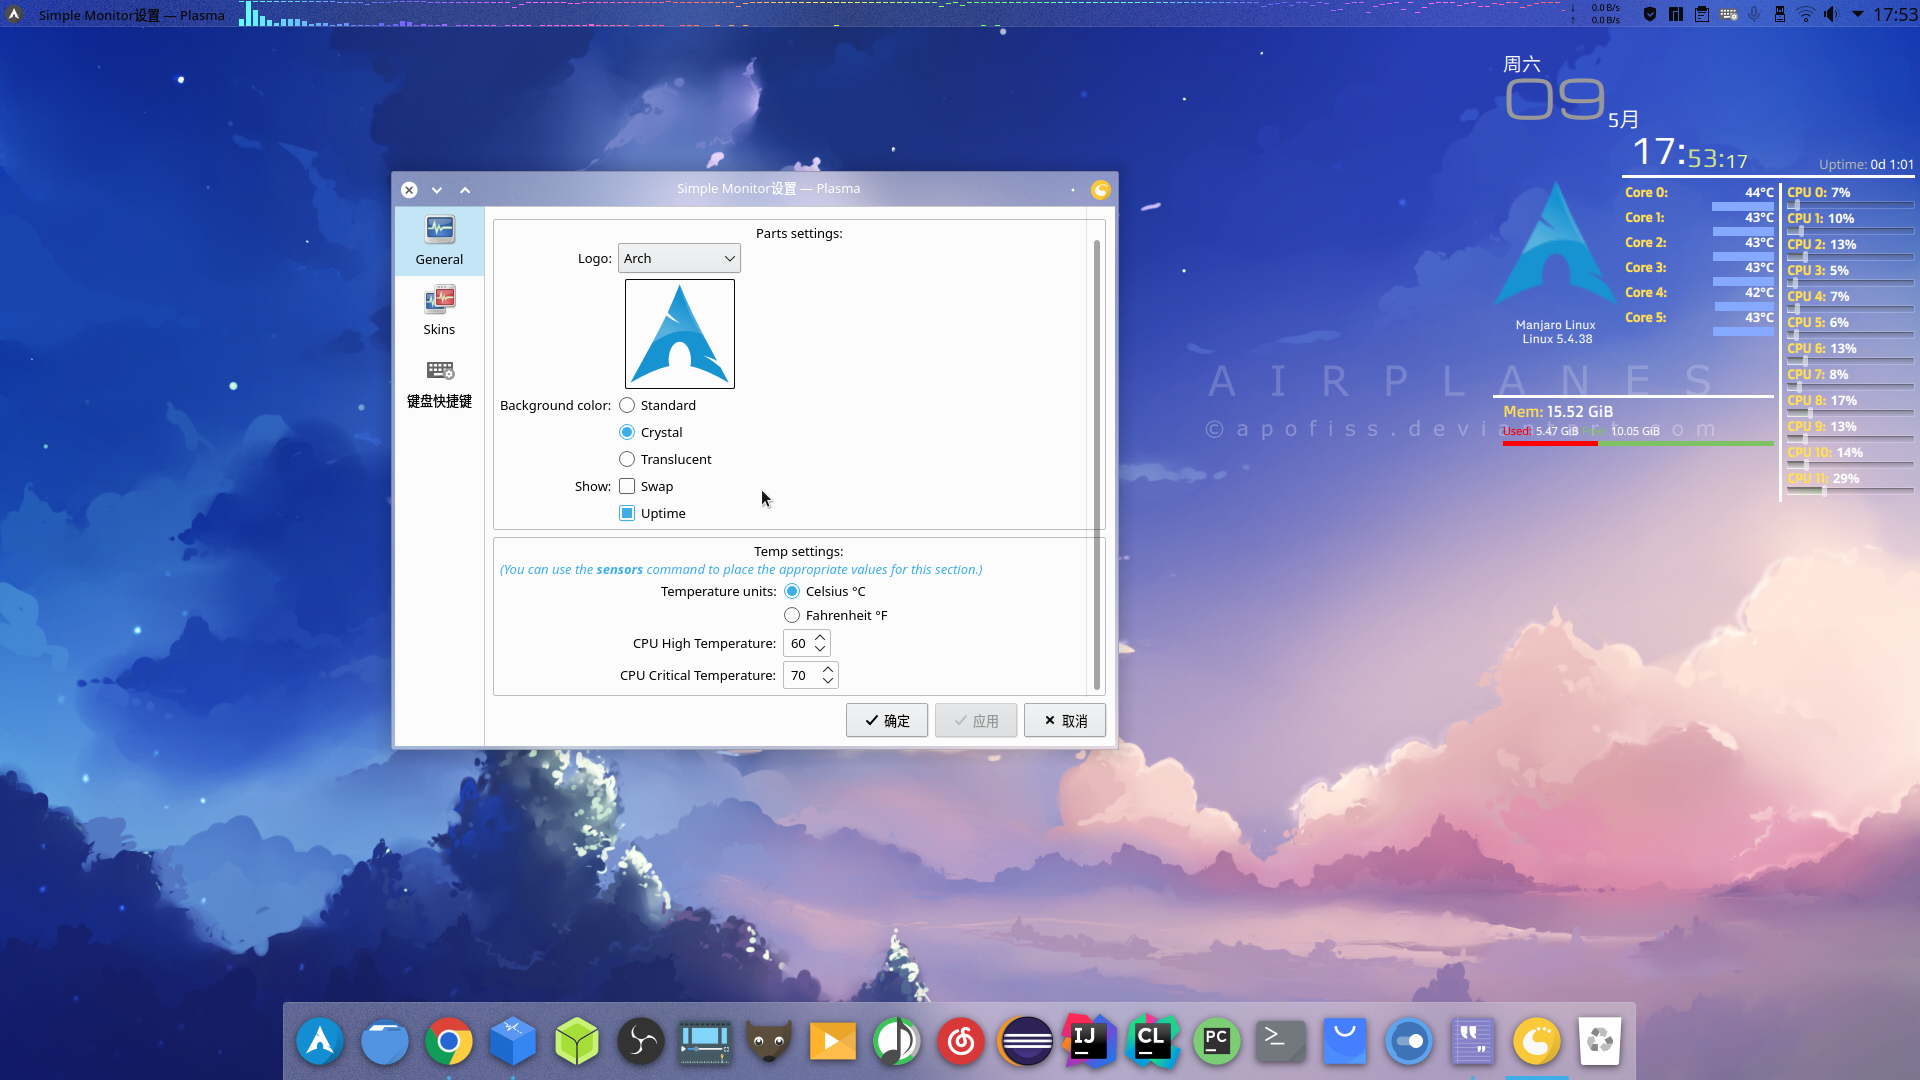
Task: Open the Skins section in the sidebar
Action: (x=439, y=308)
